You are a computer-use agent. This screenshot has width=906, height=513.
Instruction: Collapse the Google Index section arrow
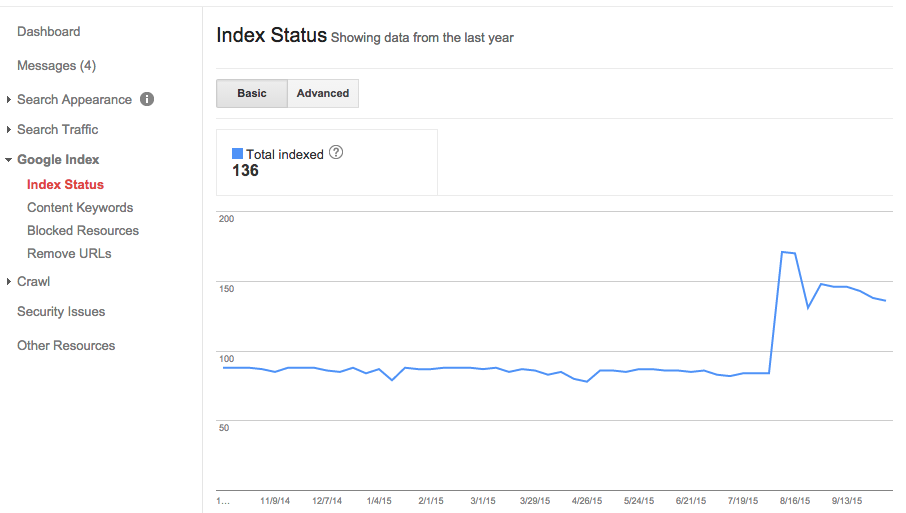(9, 160)
